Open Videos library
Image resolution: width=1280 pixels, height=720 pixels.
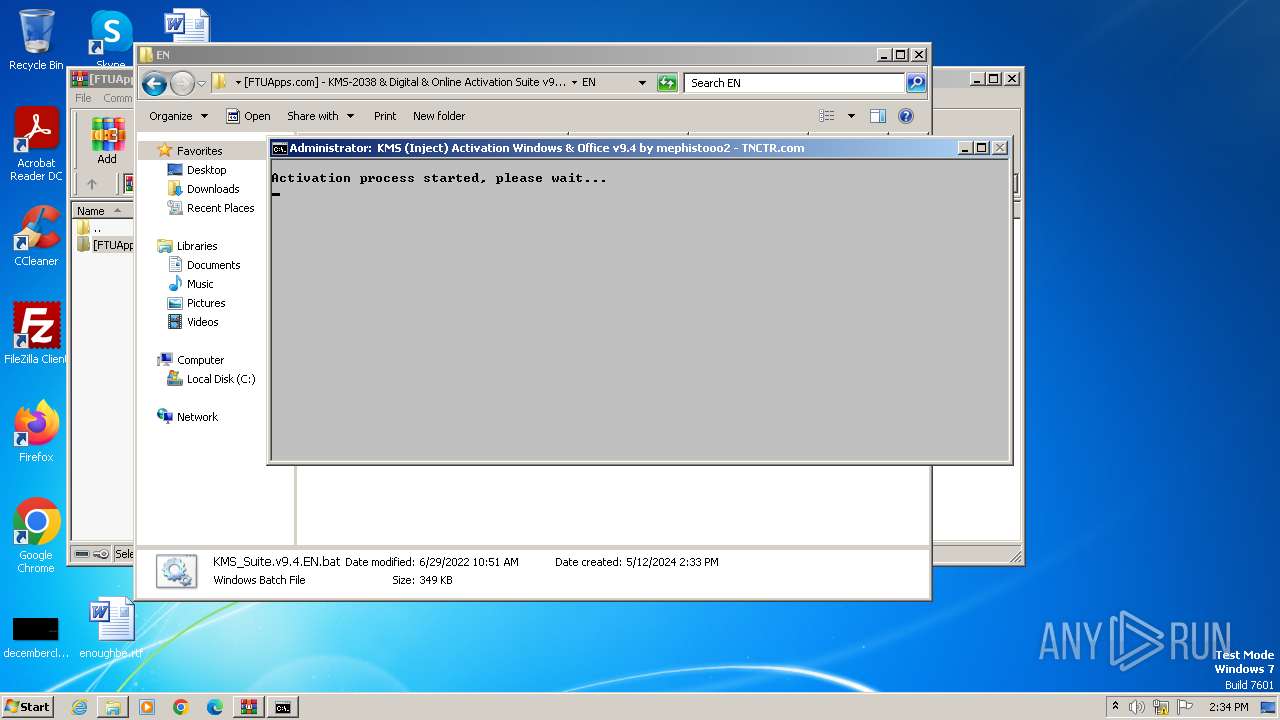tap(202, 322)
